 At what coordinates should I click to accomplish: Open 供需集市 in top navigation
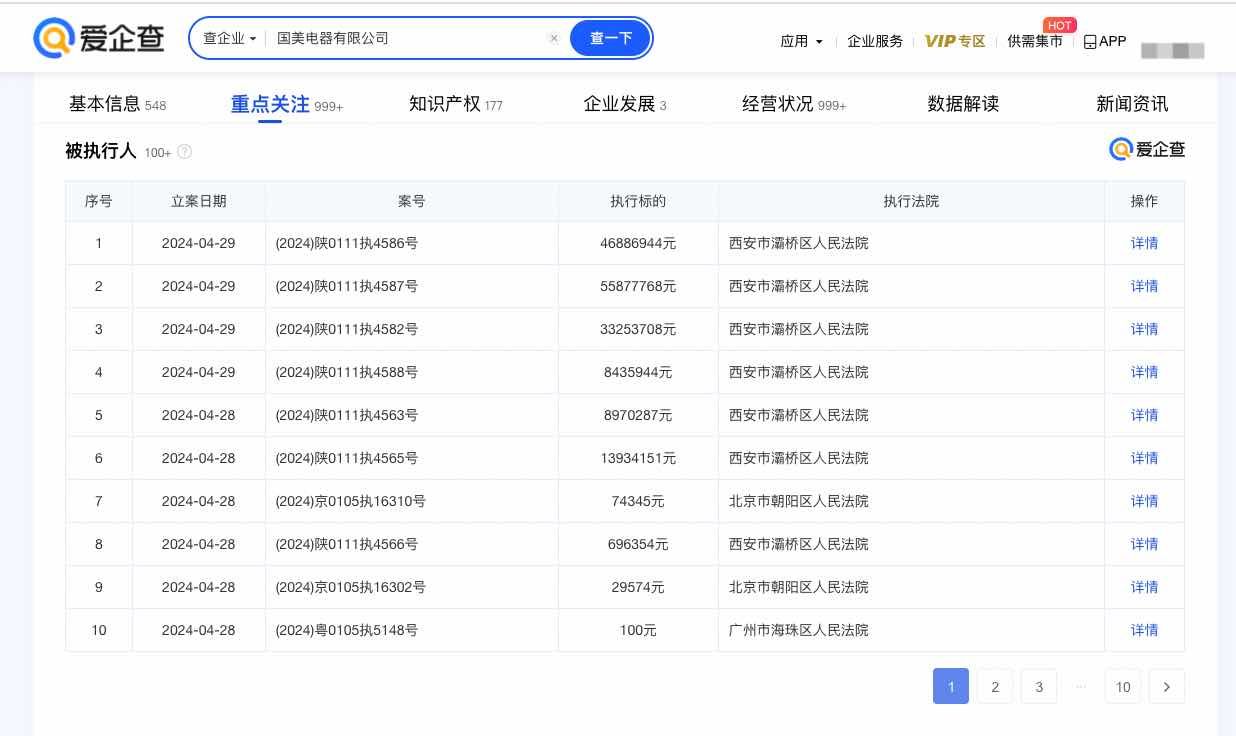[1035, 41]
